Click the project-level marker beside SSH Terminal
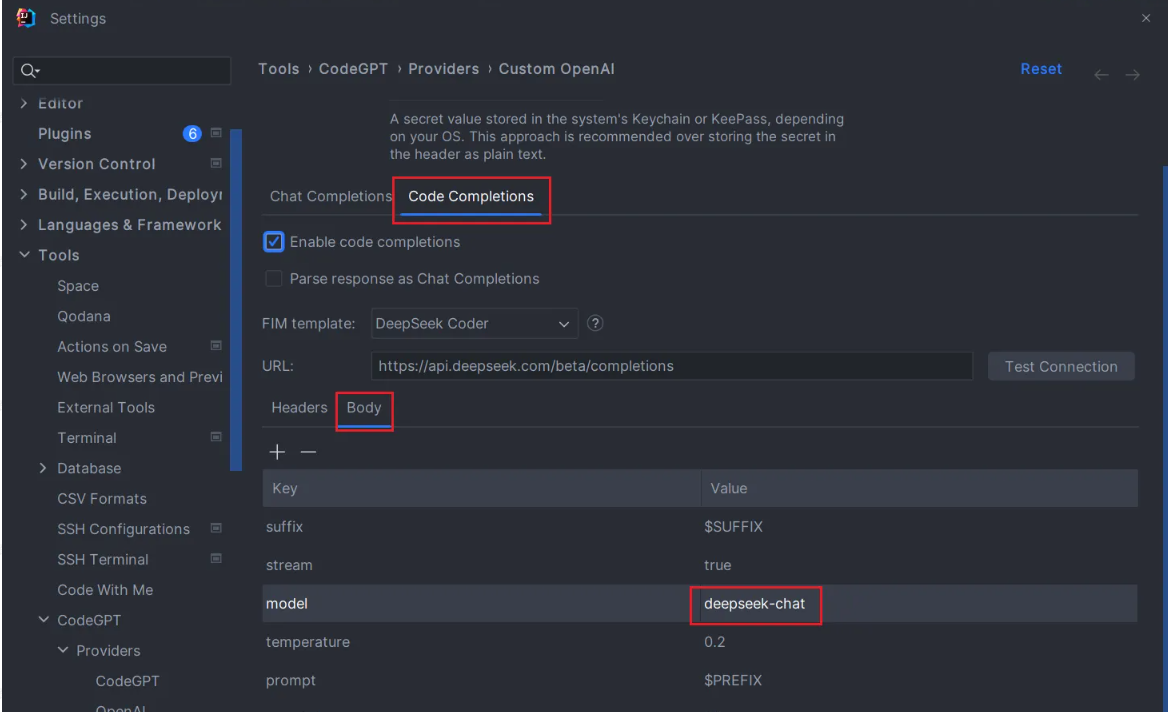Viewport: 1168px width, 712px height. pos(216,559)
